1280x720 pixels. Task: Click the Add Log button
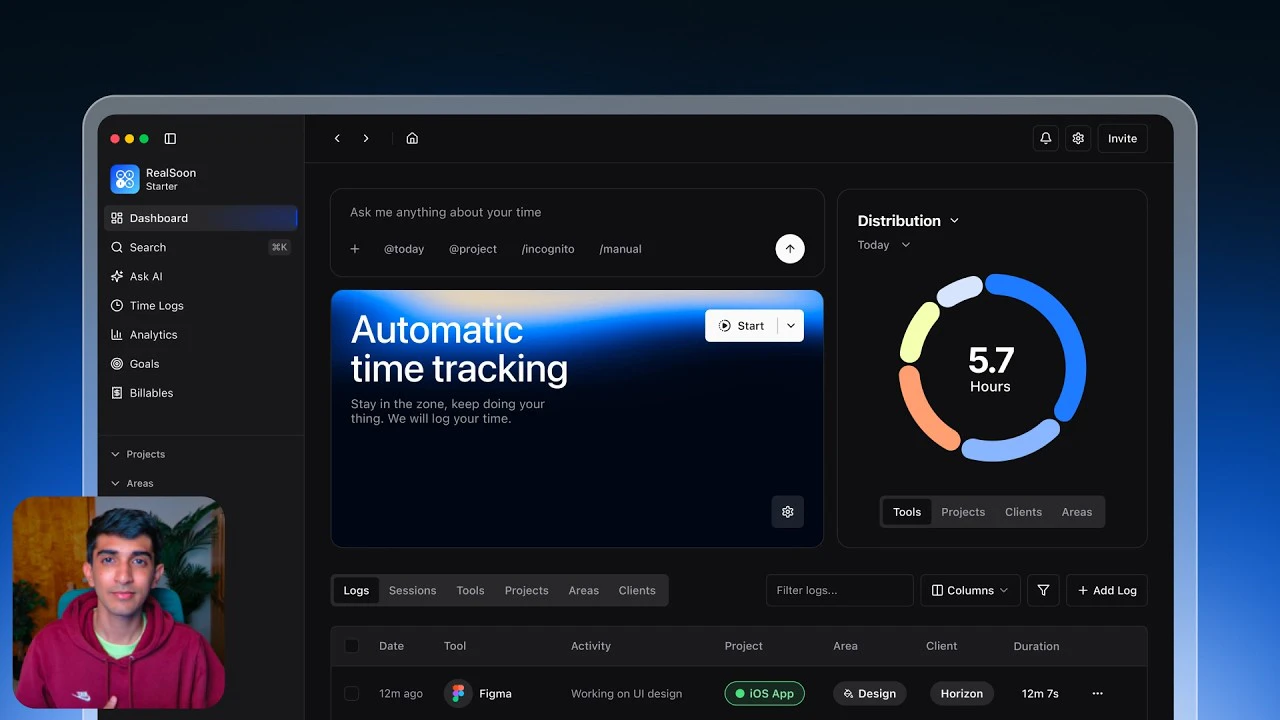pyautogui.click(x=1107, y=591)
